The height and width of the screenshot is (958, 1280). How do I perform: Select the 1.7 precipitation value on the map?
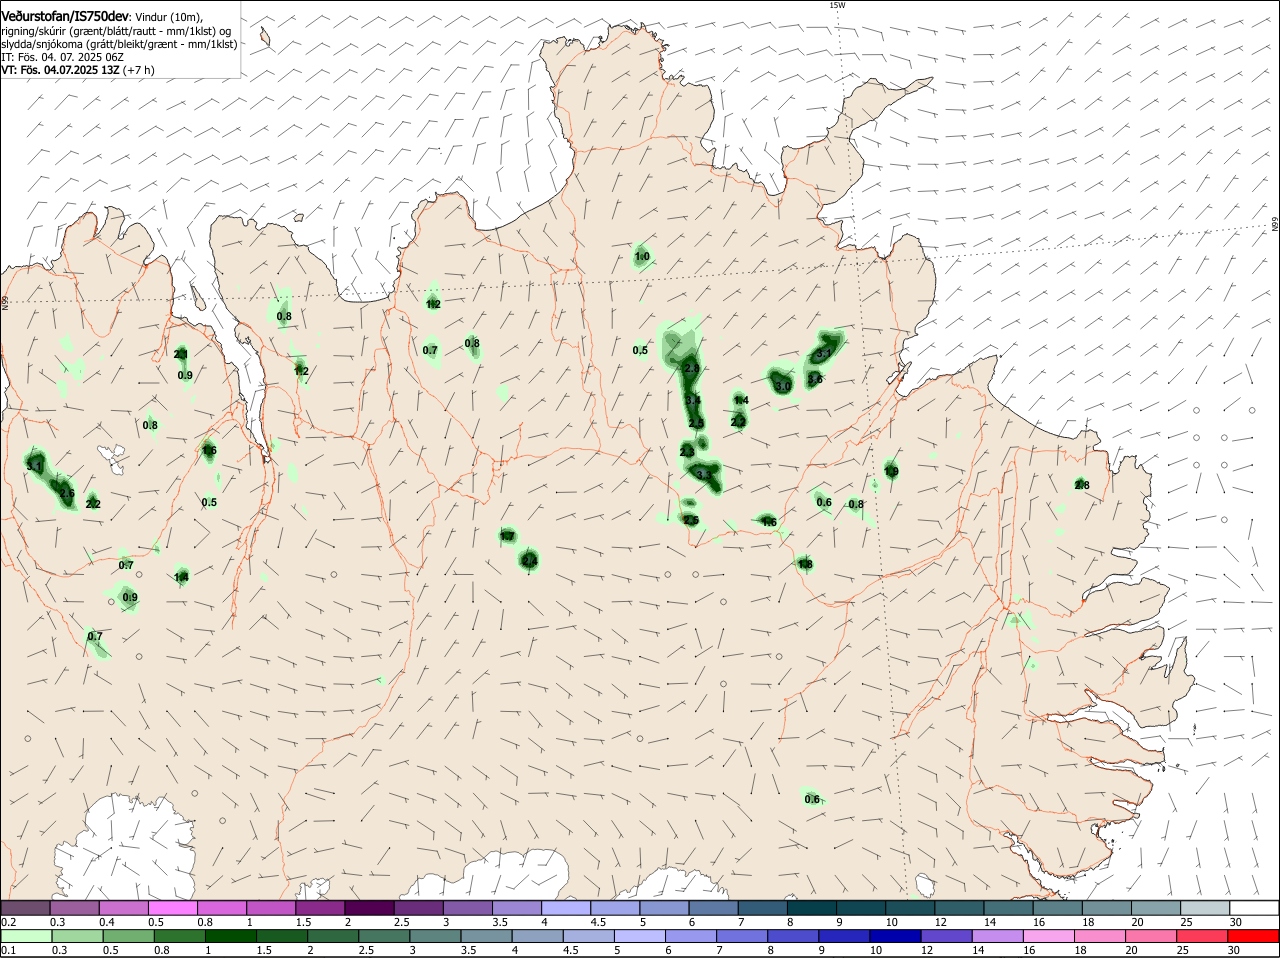tap(507, 537)
